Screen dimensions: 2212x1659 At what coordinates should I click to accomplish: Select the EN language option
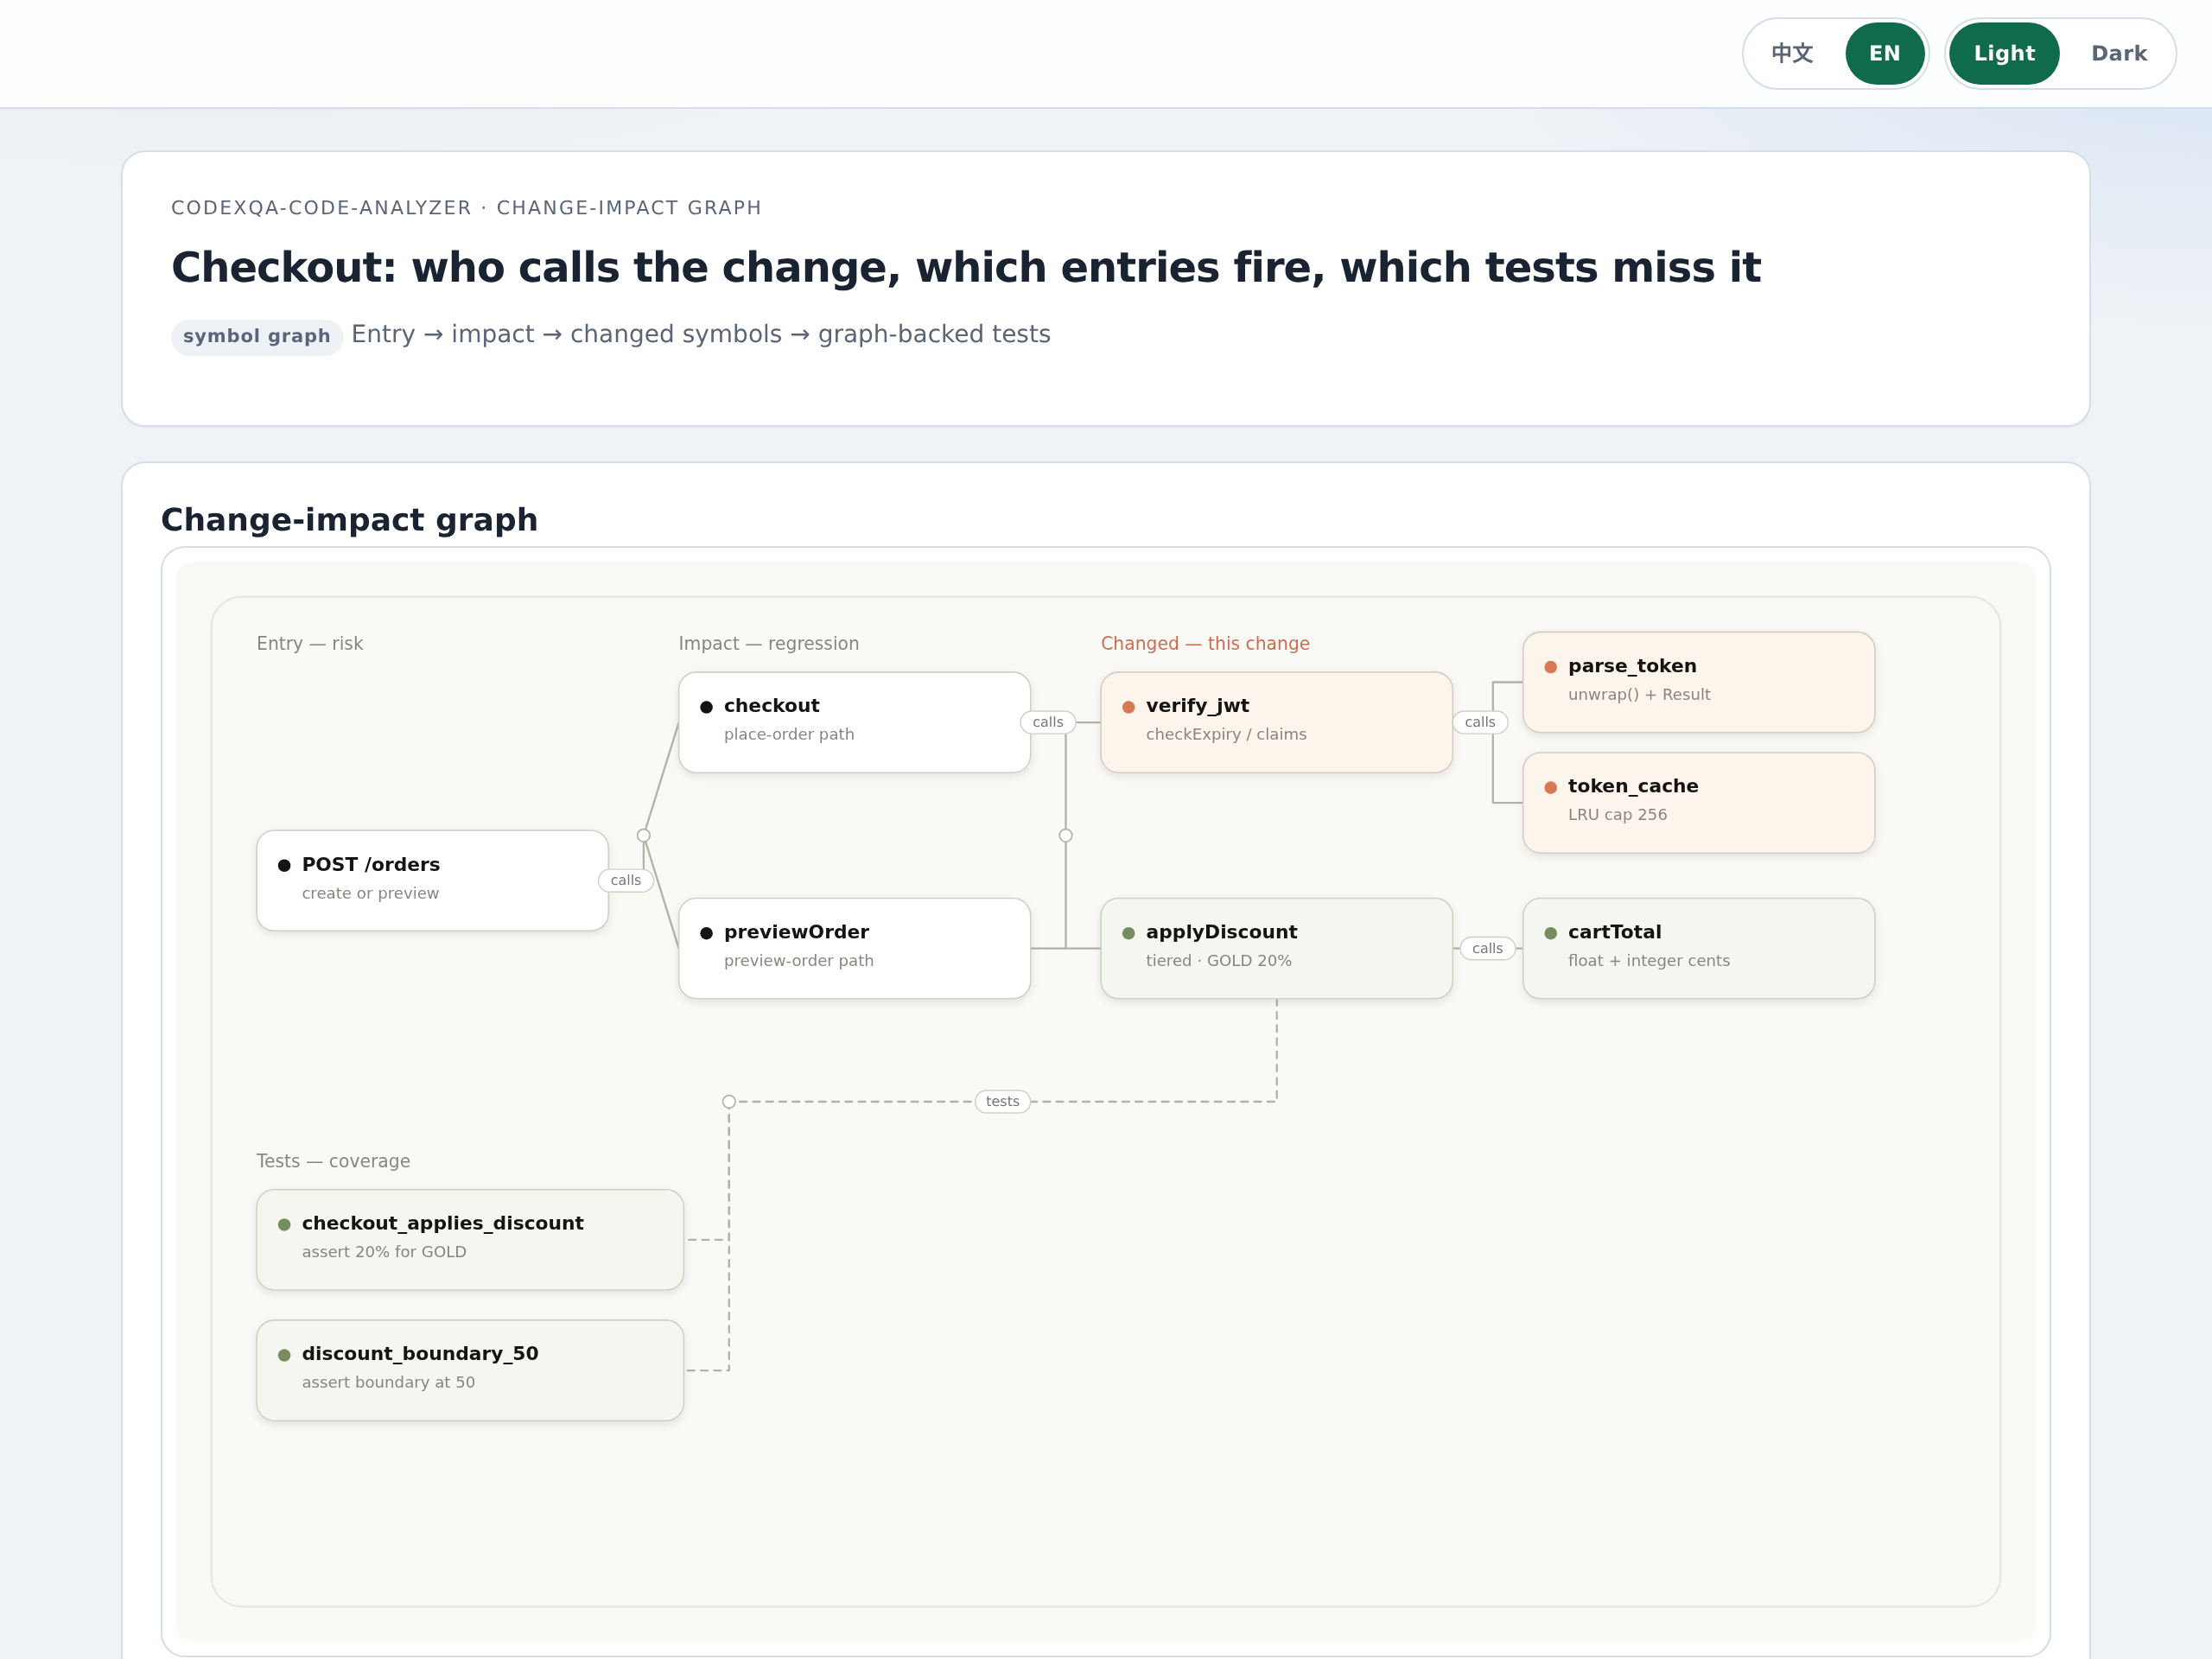[1884, 53]
